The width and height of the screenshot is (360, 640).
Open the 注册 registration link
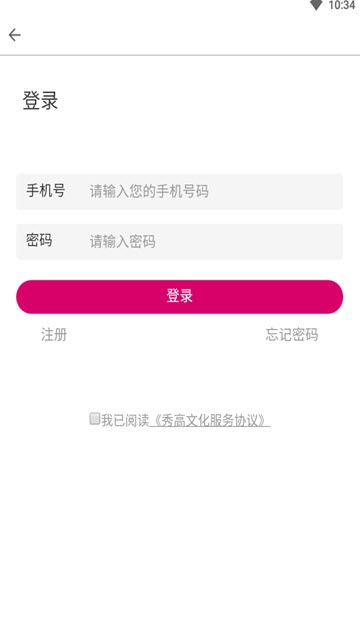pyautogui.click(x=54, y=335)
